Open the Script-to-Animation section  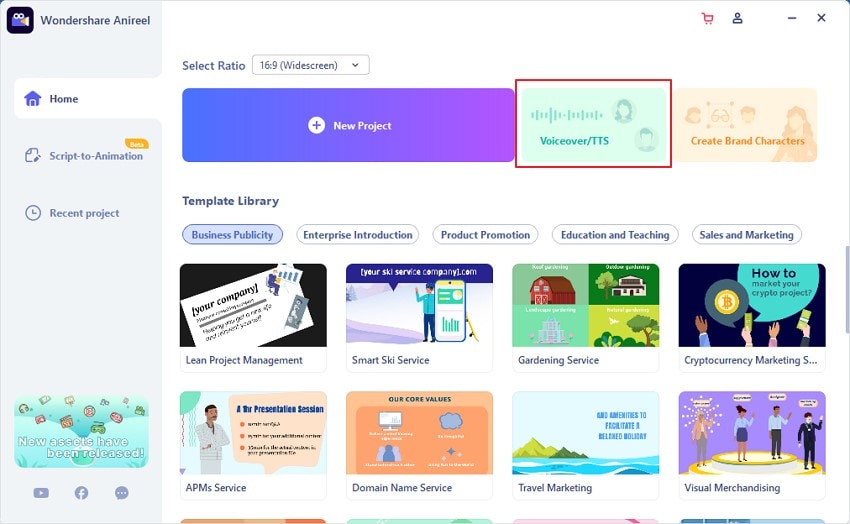point(87,156)
